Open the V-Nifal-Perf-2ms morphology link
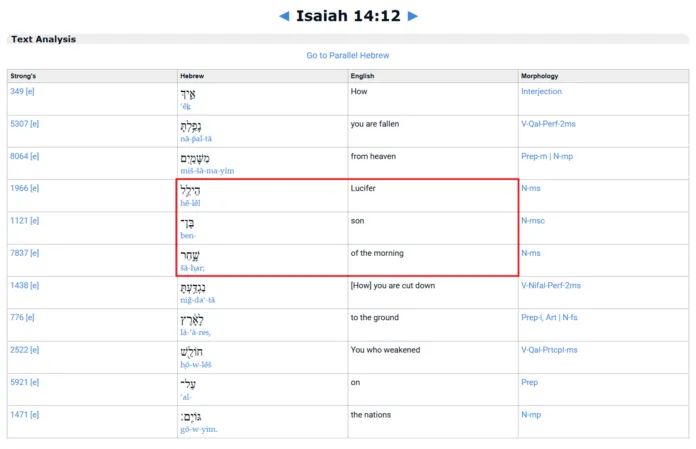The image size is (696, 449). (550, 285)
